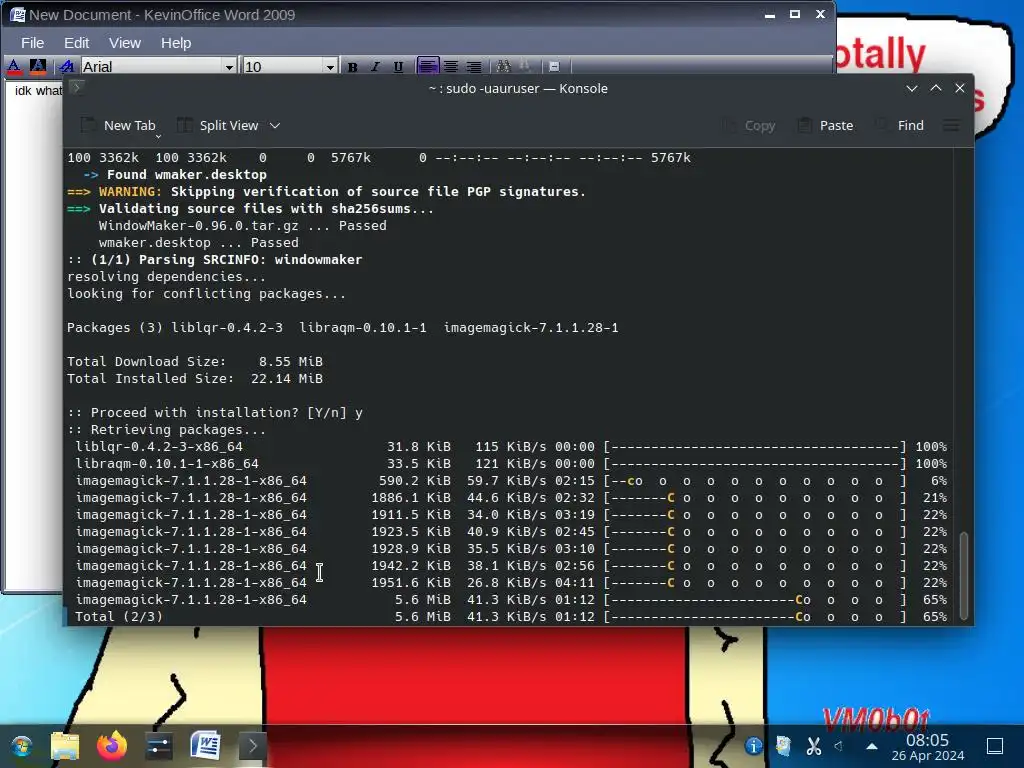Click the 'Found wmaker.desktop' terminal line
Viewport: 1024px width, 768px height.
click(175, 174)
